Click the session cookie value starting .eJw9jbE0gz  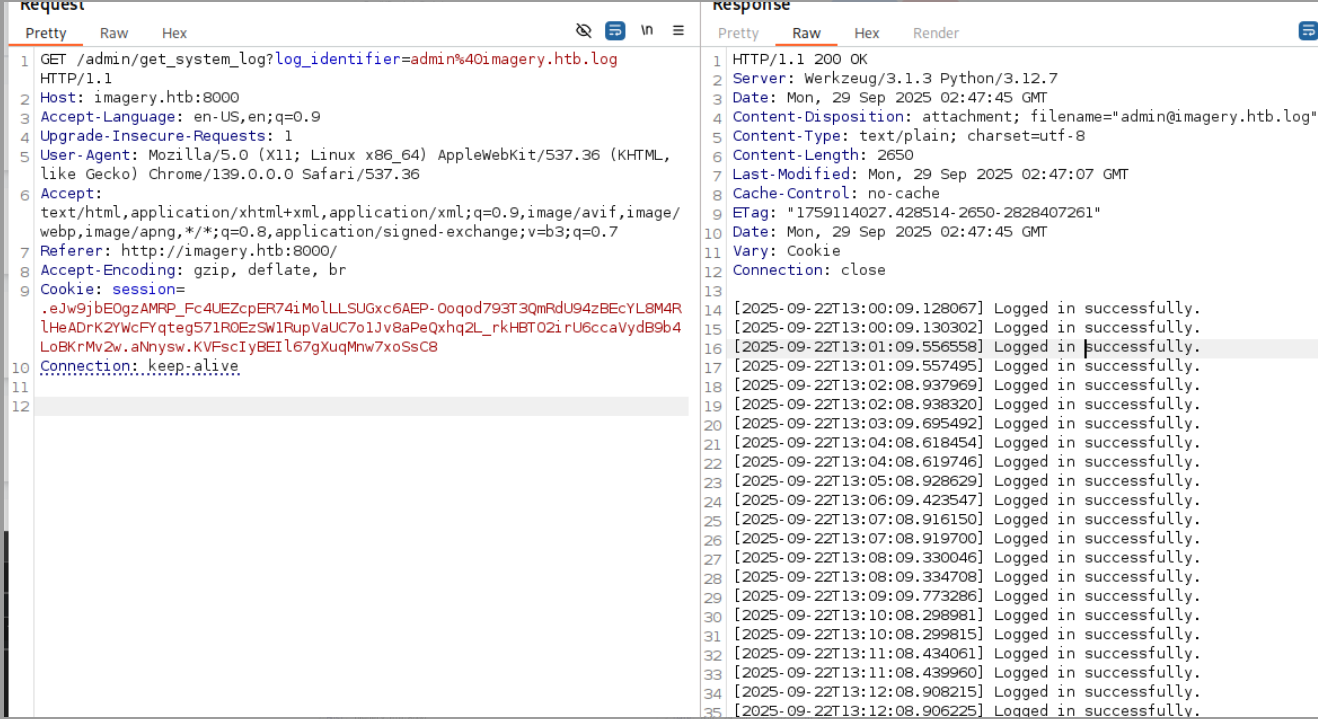(x=361, y=327)
